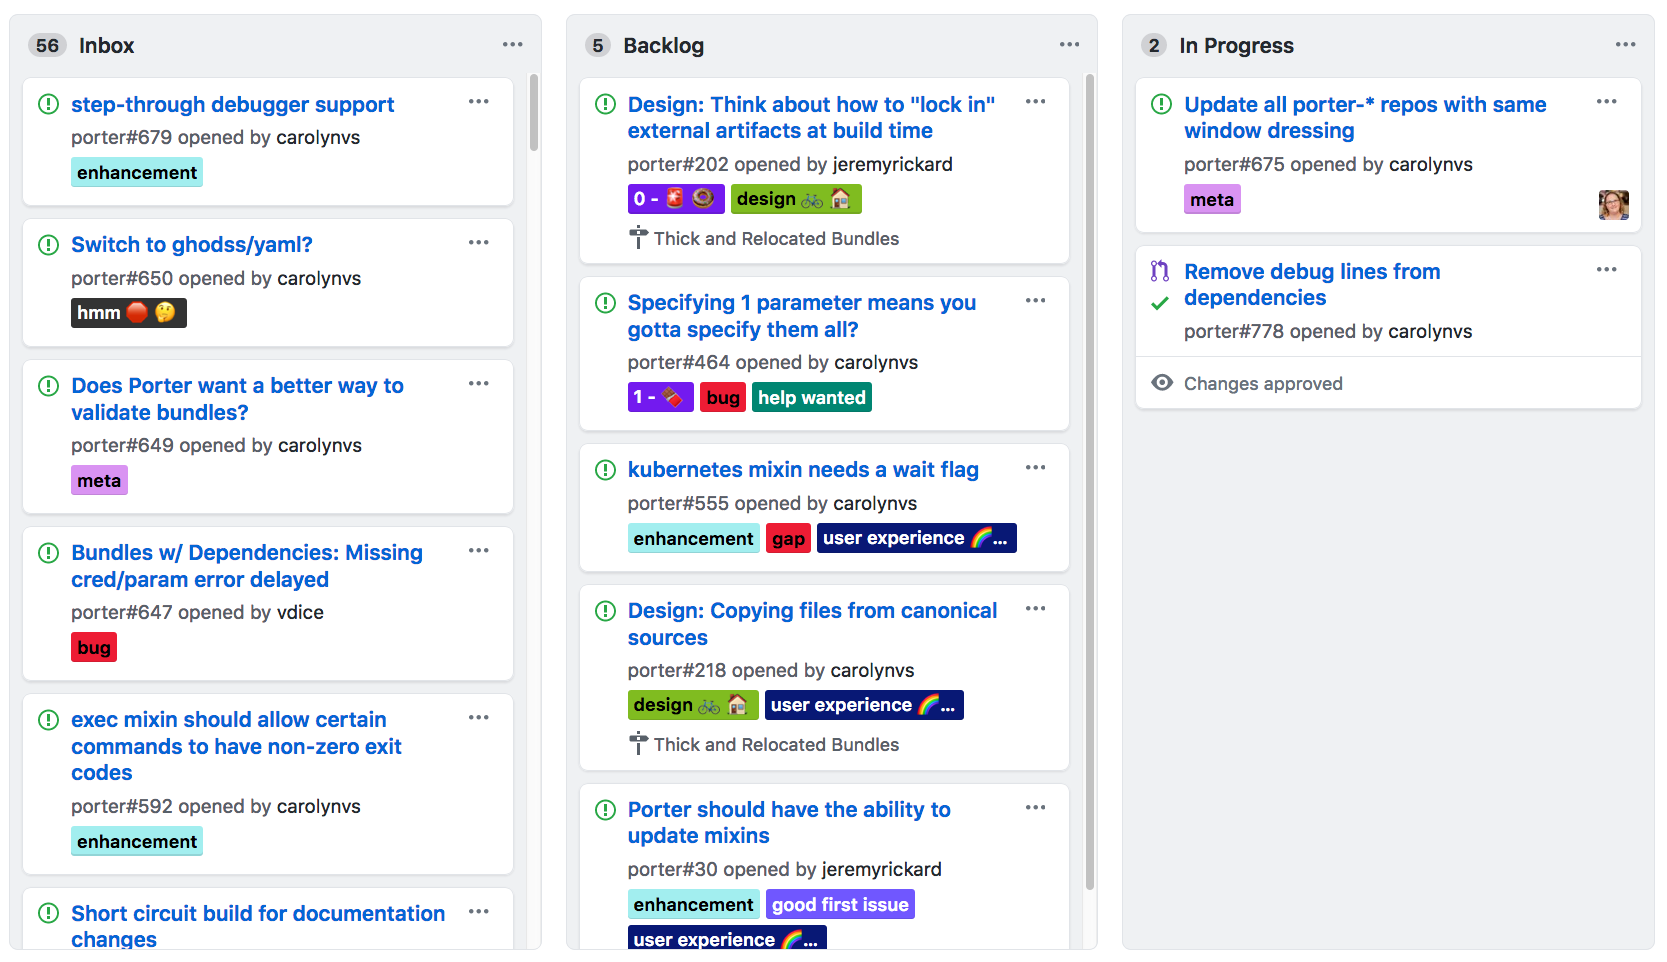Image resolution: width=1667 pixels, height=962 pixels.
Task: Open card menu for Update all porter-* repos
Action: click(x=1606, y=102)
